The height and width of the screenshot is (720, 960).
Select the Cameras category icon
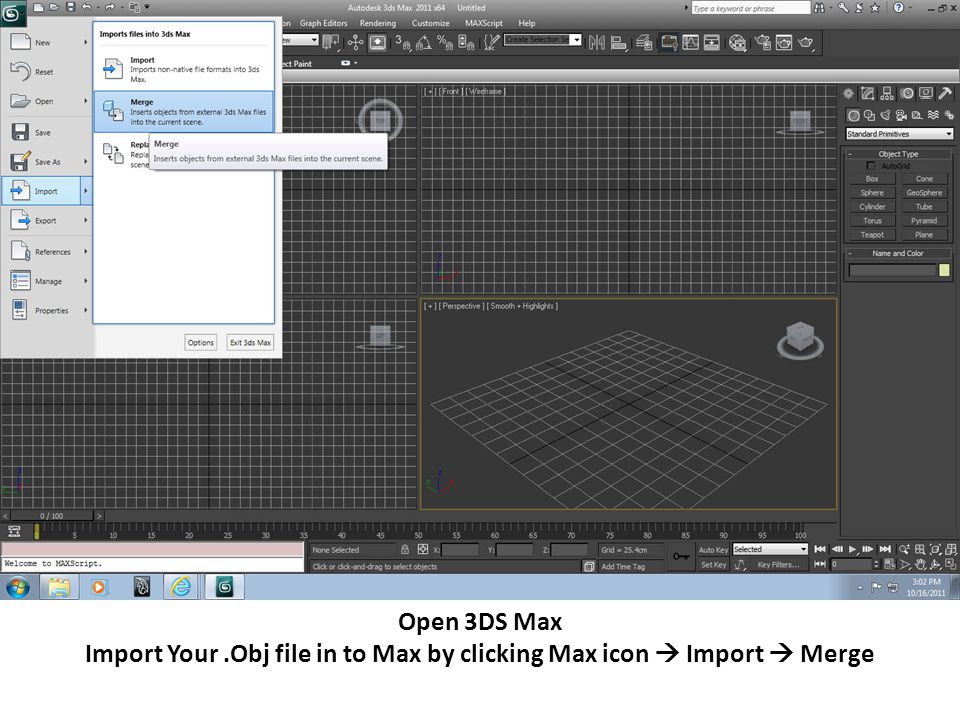pos(901,115)
